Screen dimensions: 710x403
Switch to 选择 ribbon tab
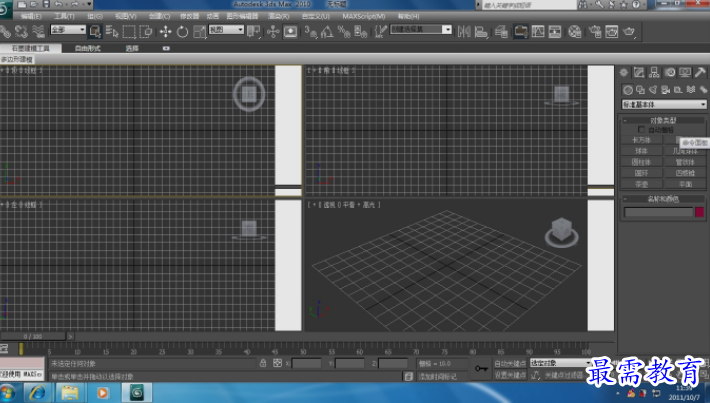click(132, 48)
